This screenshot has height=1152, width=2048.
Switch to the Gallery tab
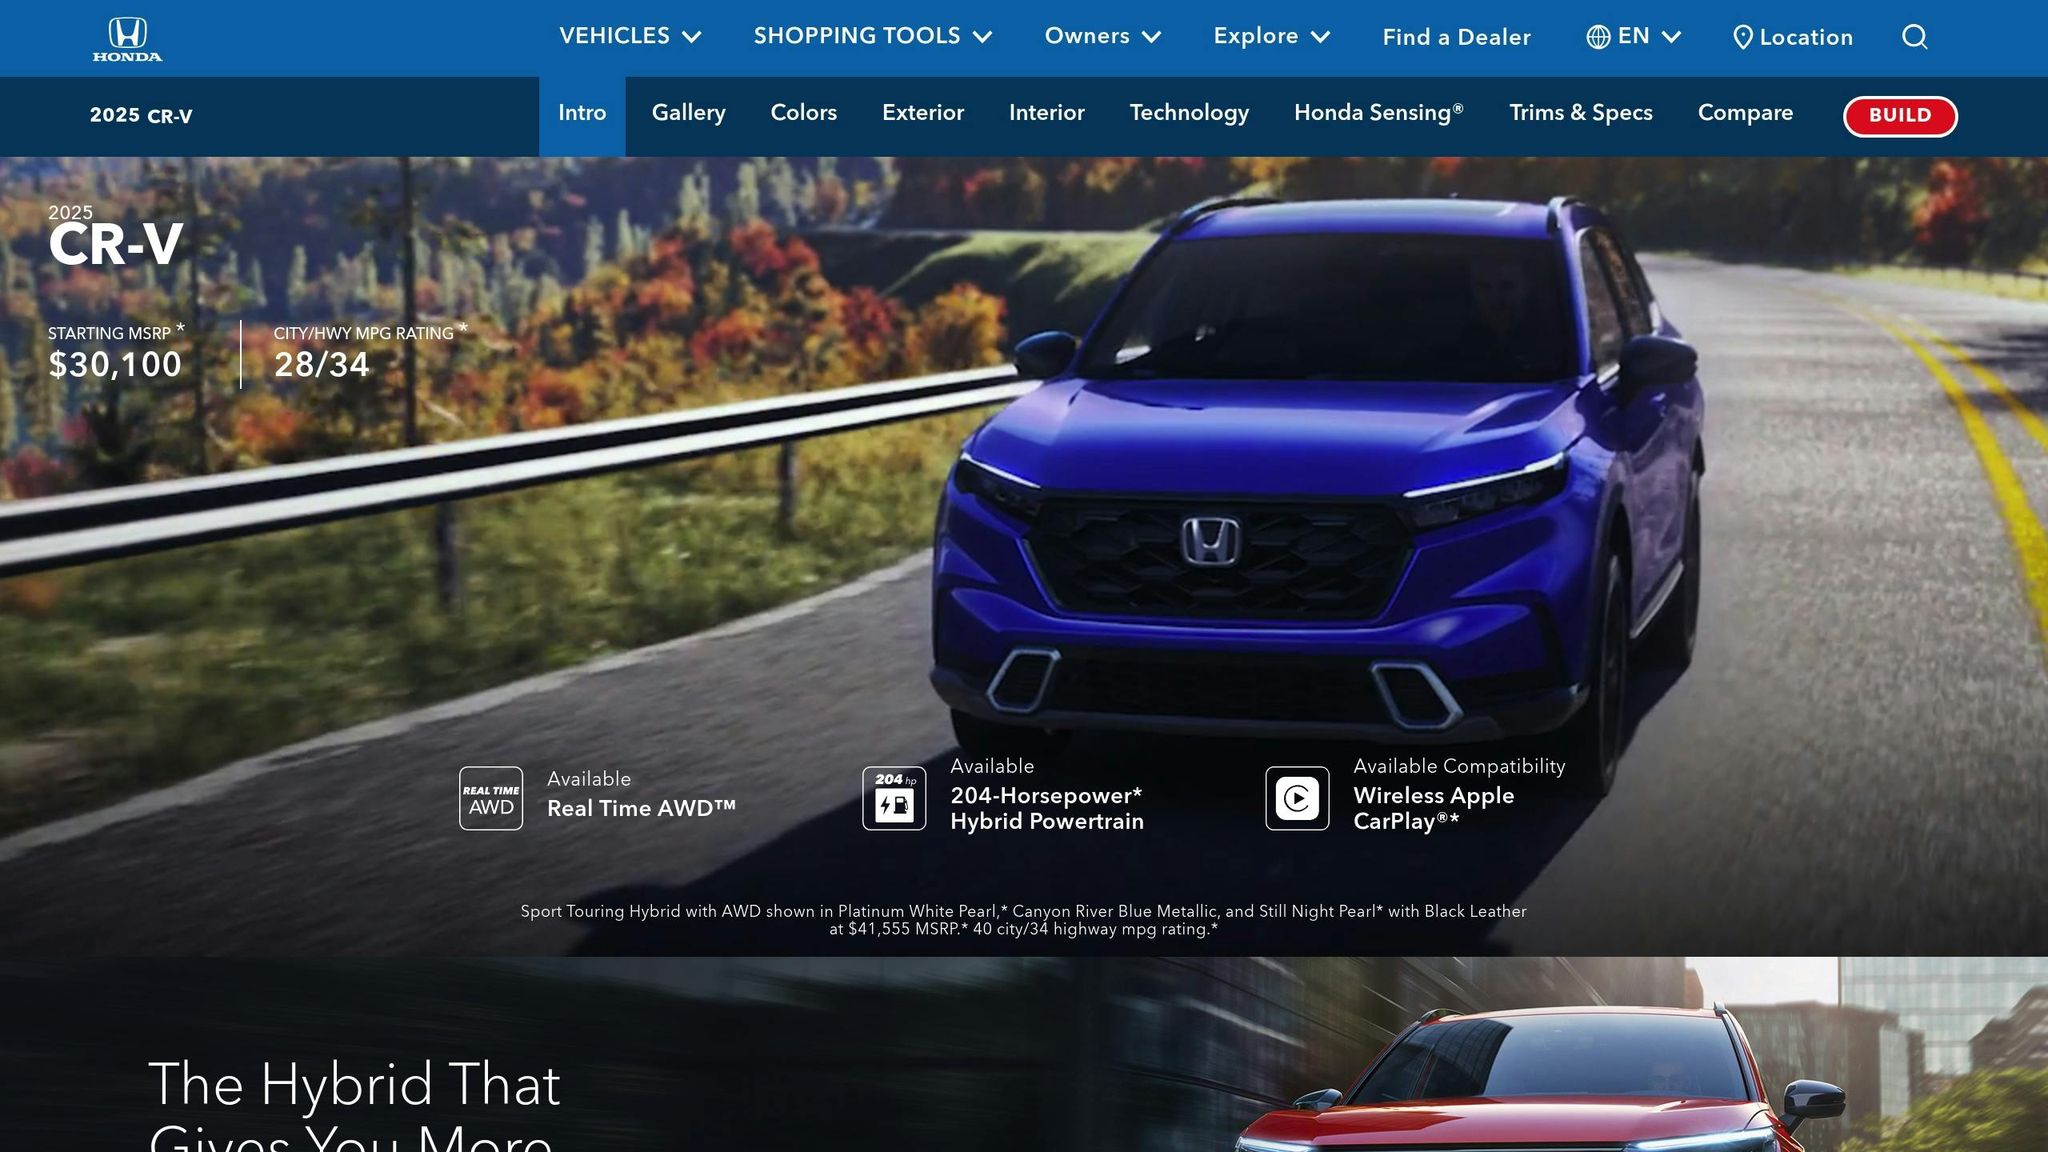click(x=687, y=113)
